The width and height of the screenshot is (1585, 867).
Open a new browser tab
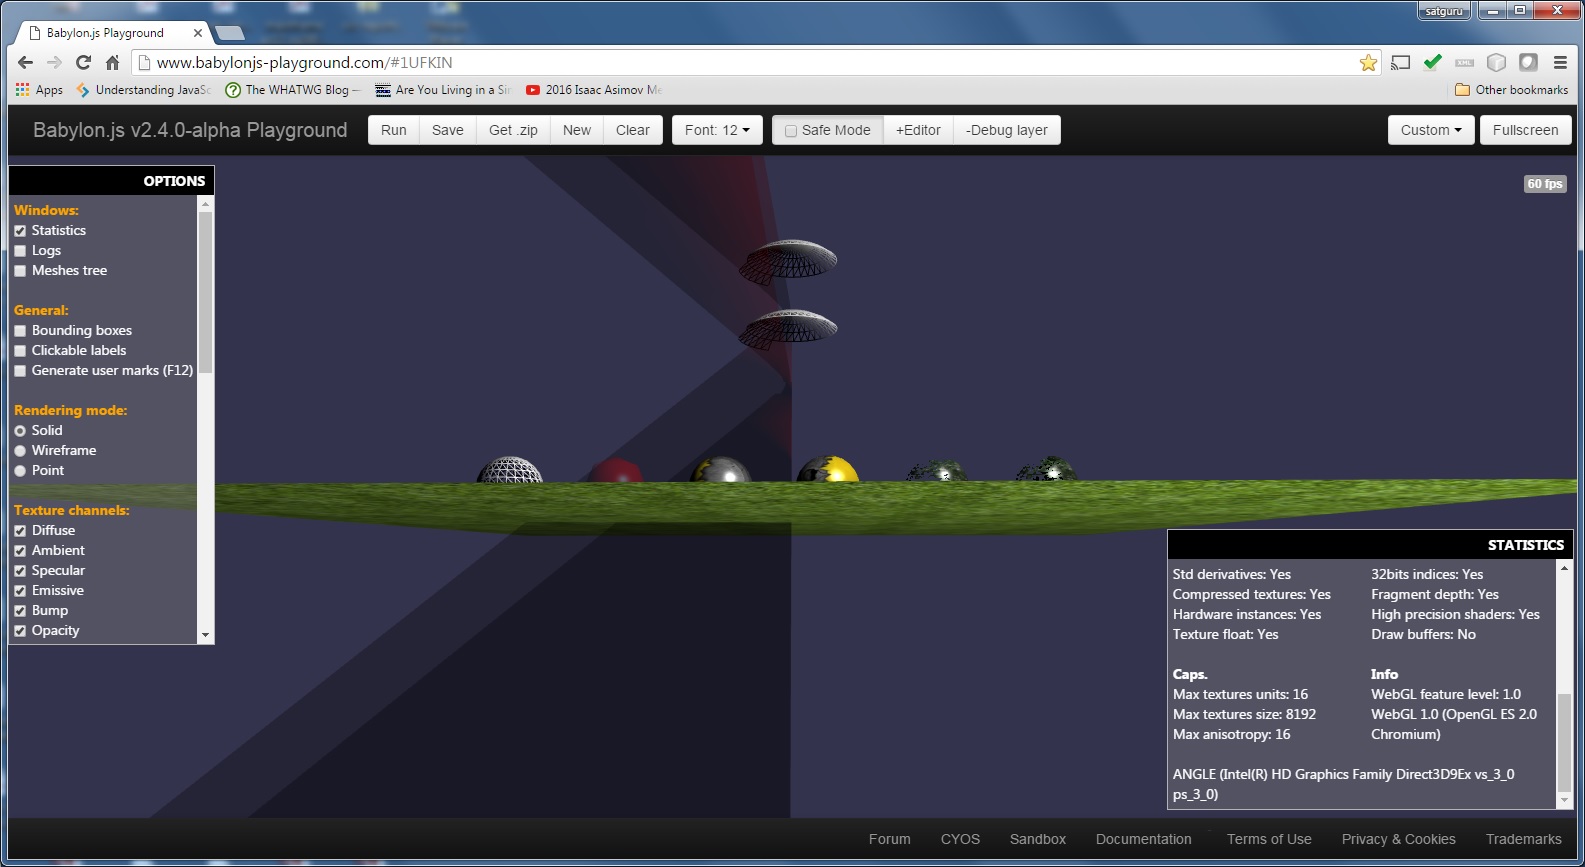(x=230, y=33)
